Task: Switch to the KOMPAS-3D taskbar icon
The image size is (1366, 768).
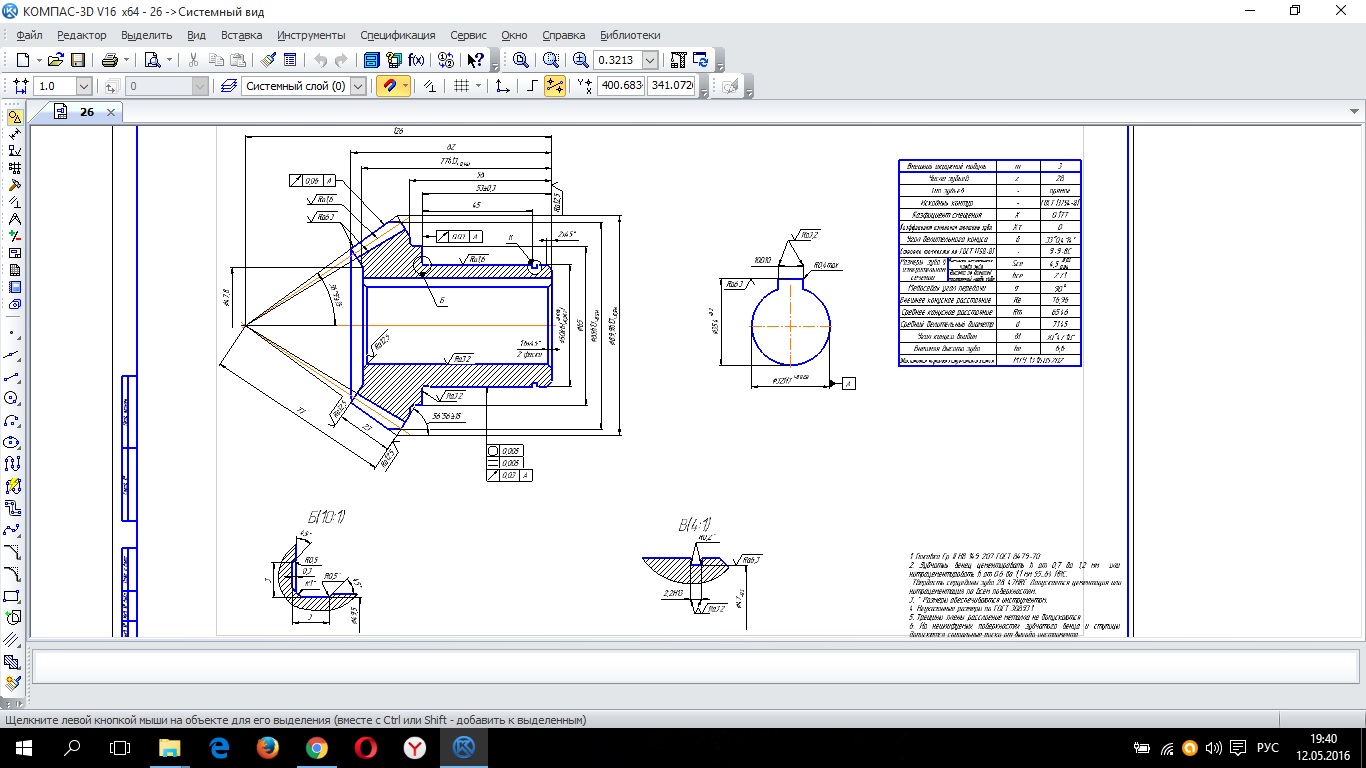Action: [463, 747]
